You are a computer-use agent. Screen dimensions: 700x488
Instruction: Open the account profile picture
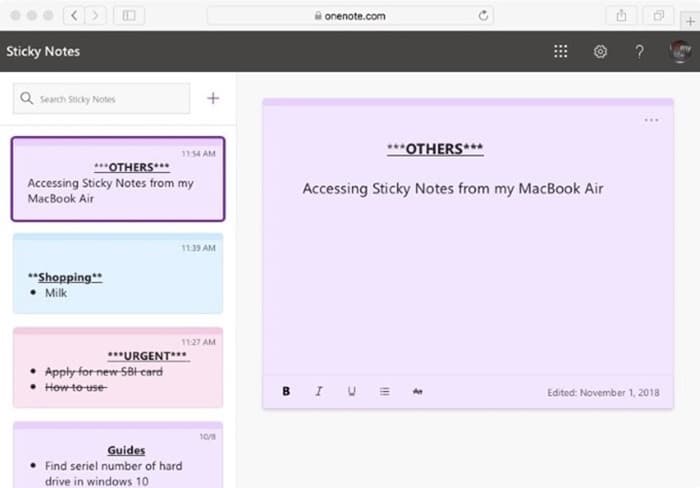click(680, 51)
